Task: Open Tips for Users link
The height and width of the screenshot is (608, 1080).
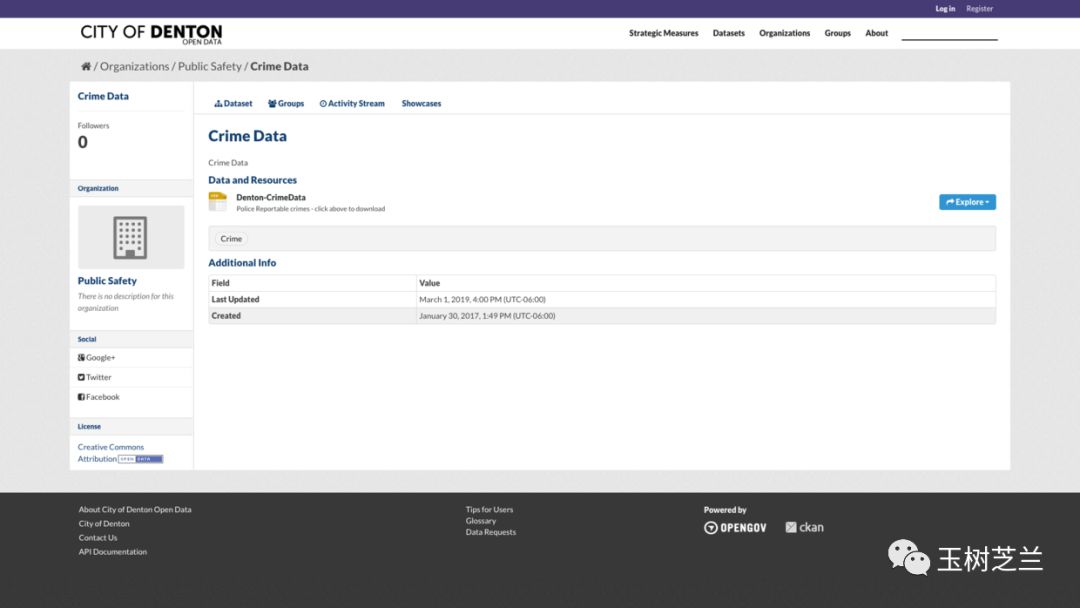Action: pyautogui.click(x=489, y=510)
